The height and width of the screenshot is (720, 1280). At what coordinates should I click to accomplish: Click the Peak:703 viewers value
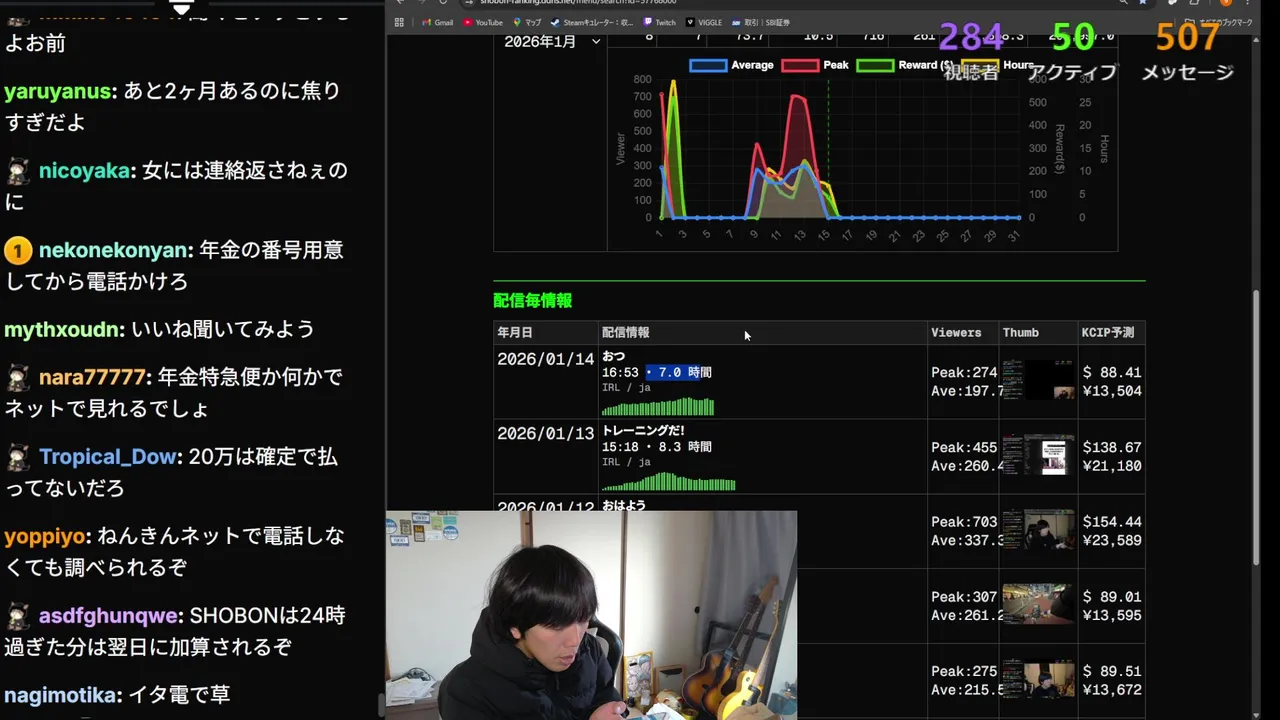[x=964, y=522]
